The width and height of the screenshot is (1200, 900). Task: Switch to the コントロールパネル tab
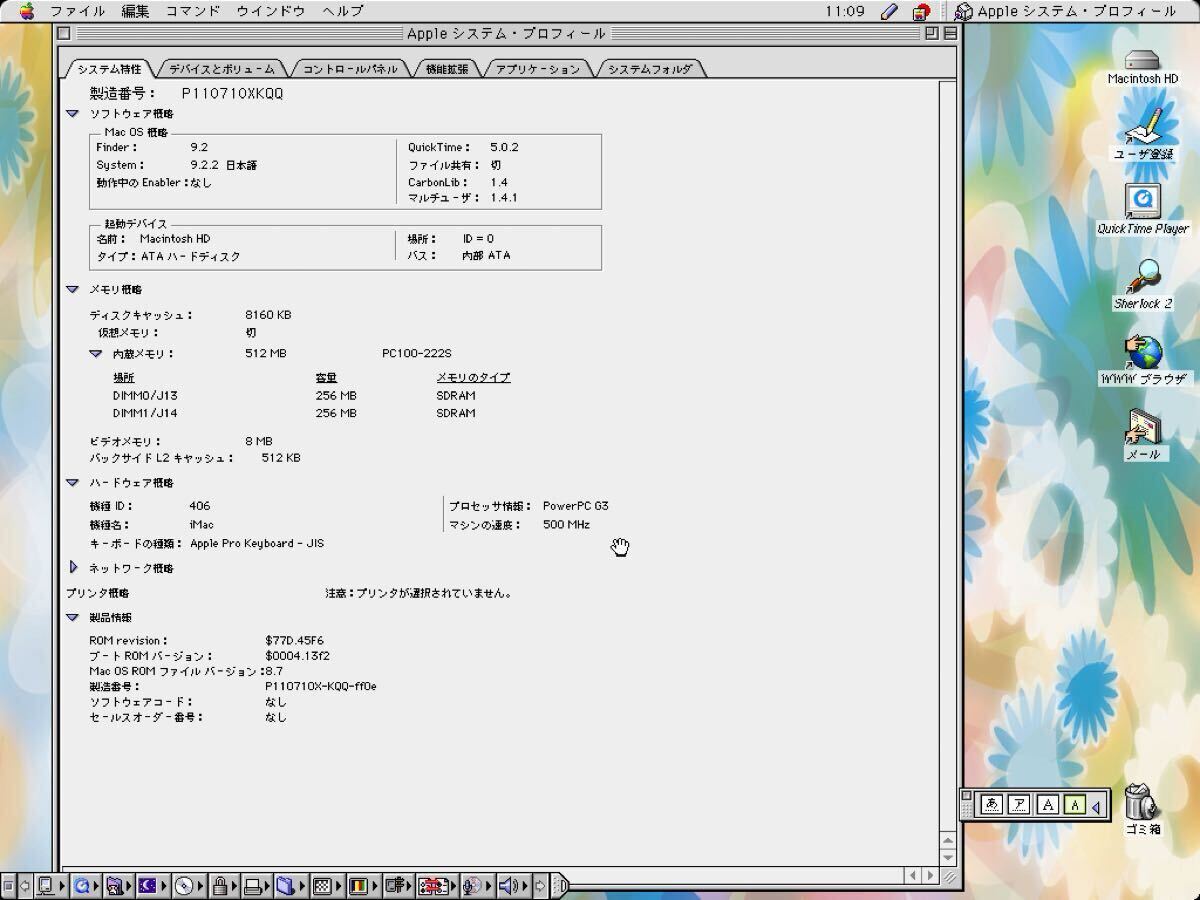coord(350,69)
